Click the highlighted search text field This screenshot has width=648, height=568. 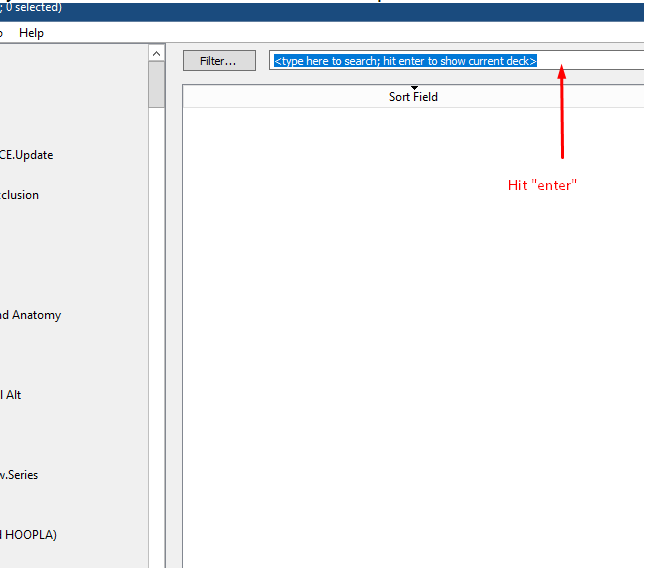tap(405, 61)
